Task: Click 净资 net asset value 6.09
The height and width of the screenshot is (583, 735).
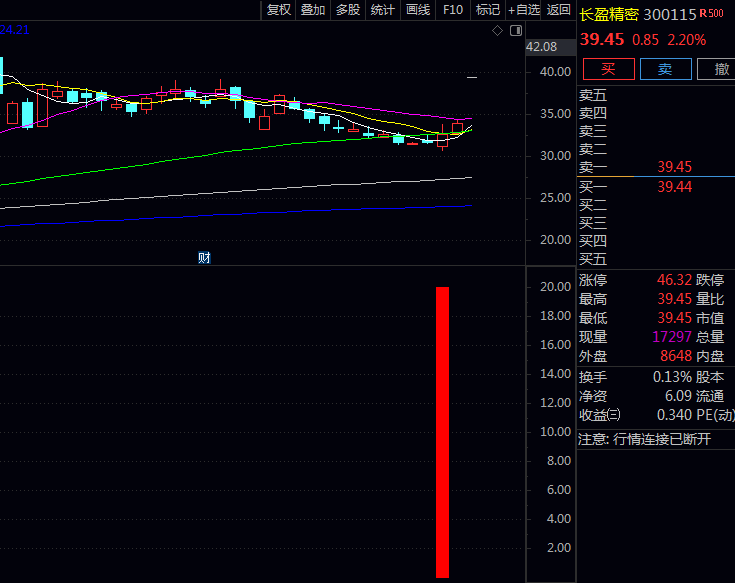Action: [678, 396]
